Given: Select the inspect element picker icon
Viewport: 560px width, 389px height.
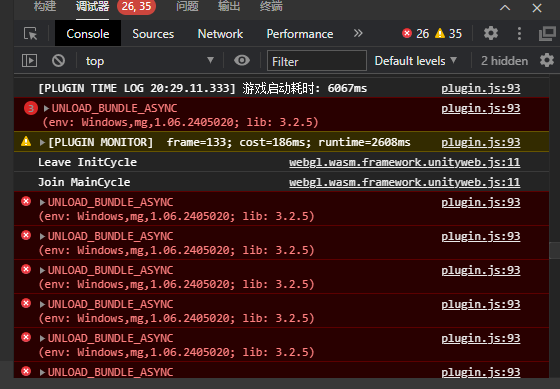Looking at the screenshot, I should tap(30, 34).
